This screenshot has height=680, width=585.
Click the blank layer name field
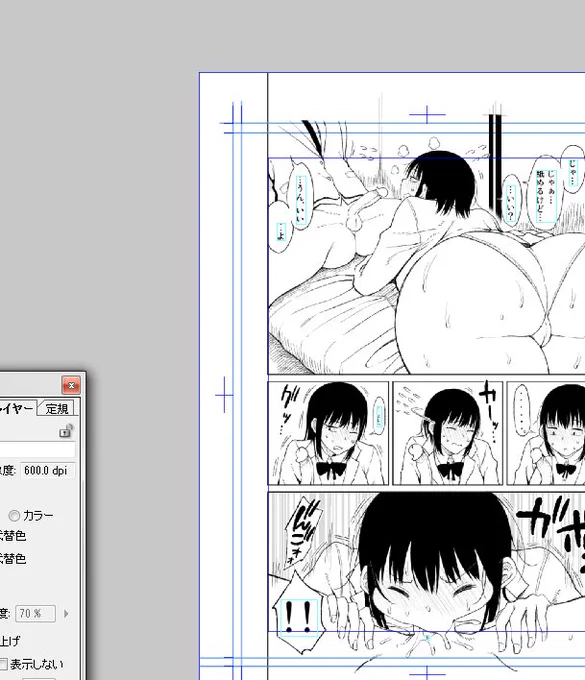(37, 449)
